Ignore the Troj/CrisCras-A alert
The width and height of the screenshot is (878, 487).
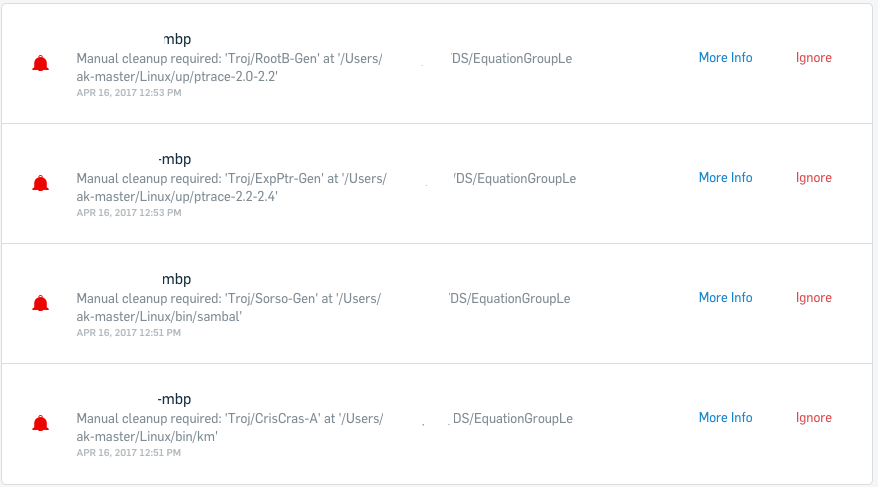pyautogui.click(x=814, y=418)
